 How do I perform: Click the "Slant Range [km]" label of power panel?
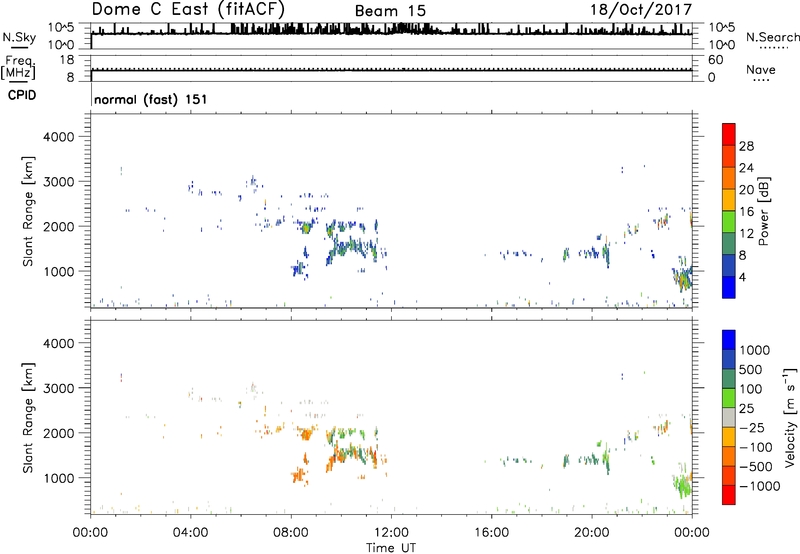[28, 211]
